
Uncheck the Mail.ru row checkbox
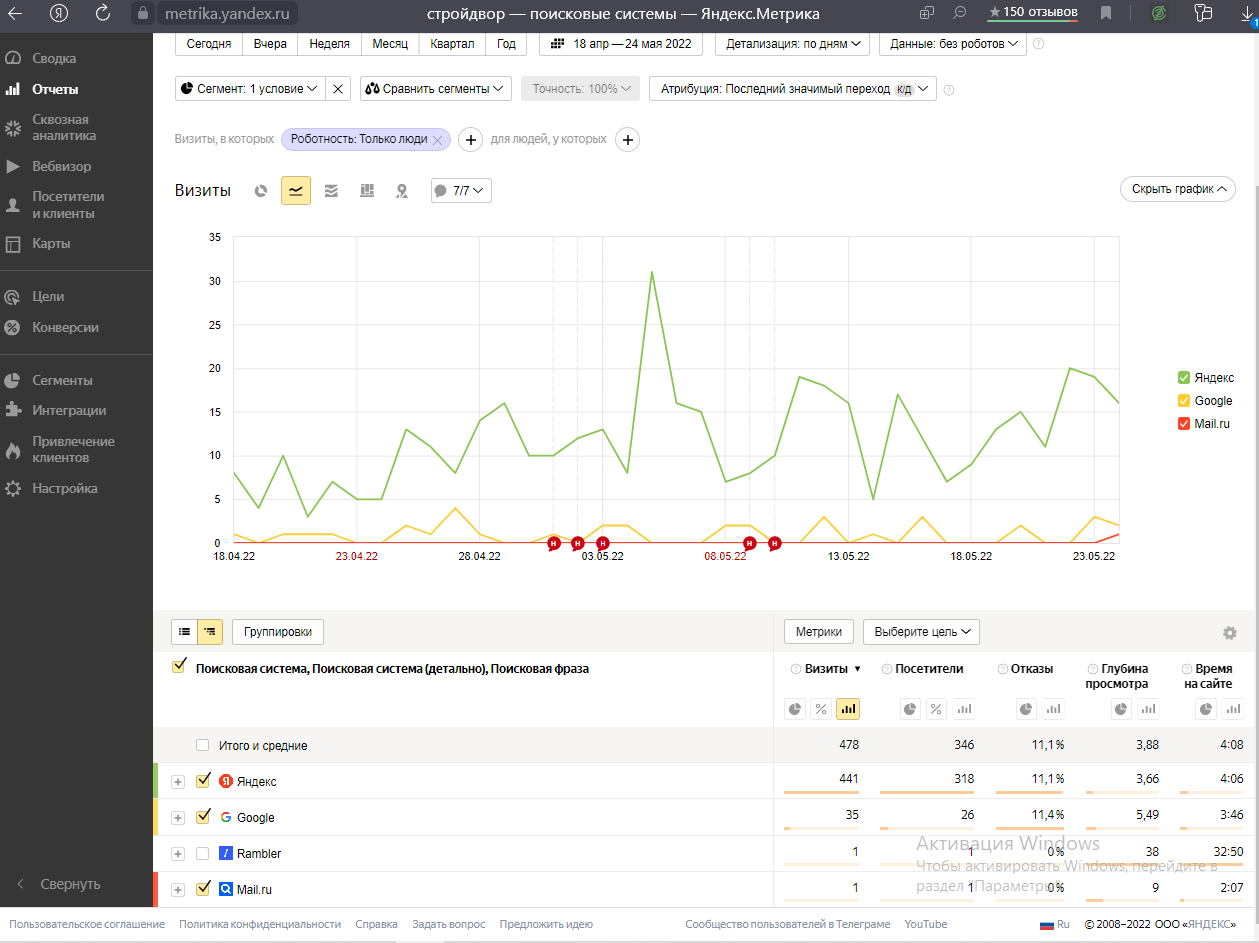click(x=204, y=888)
